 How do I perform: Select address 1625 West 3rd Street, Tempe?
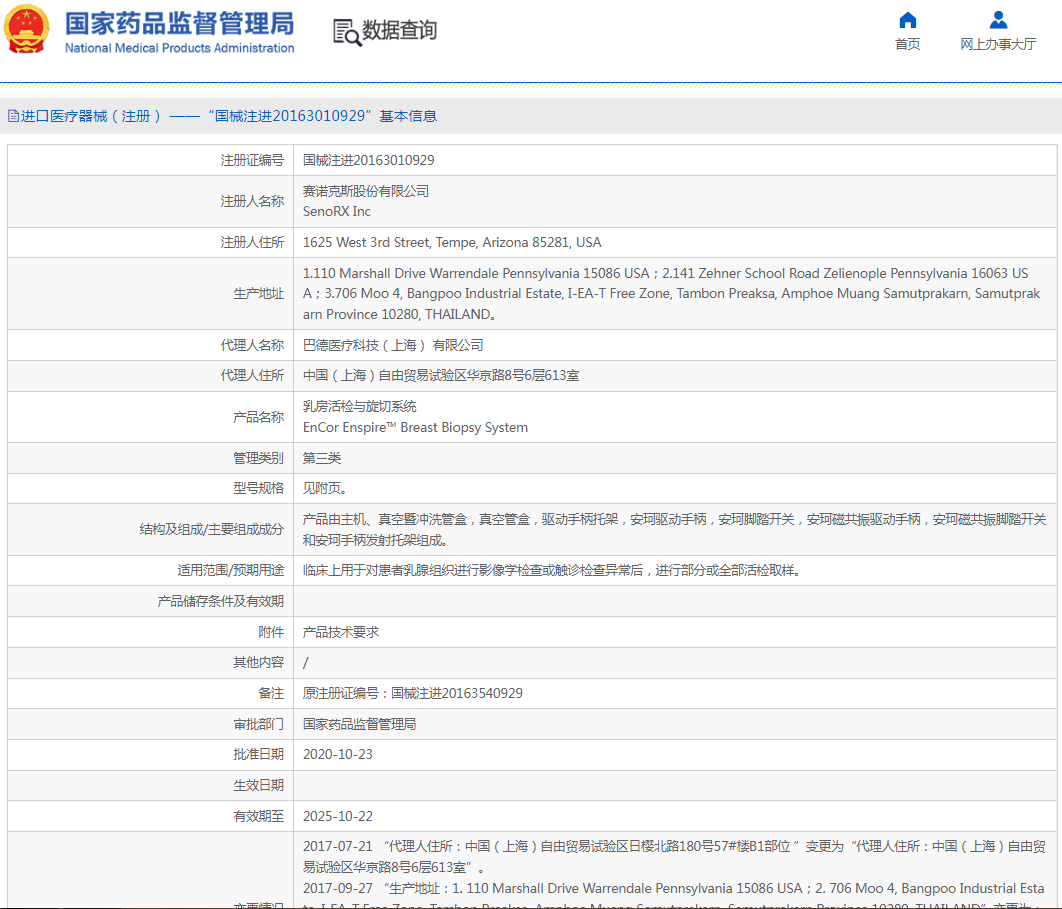pyautogui.click(x=452, y=242)
